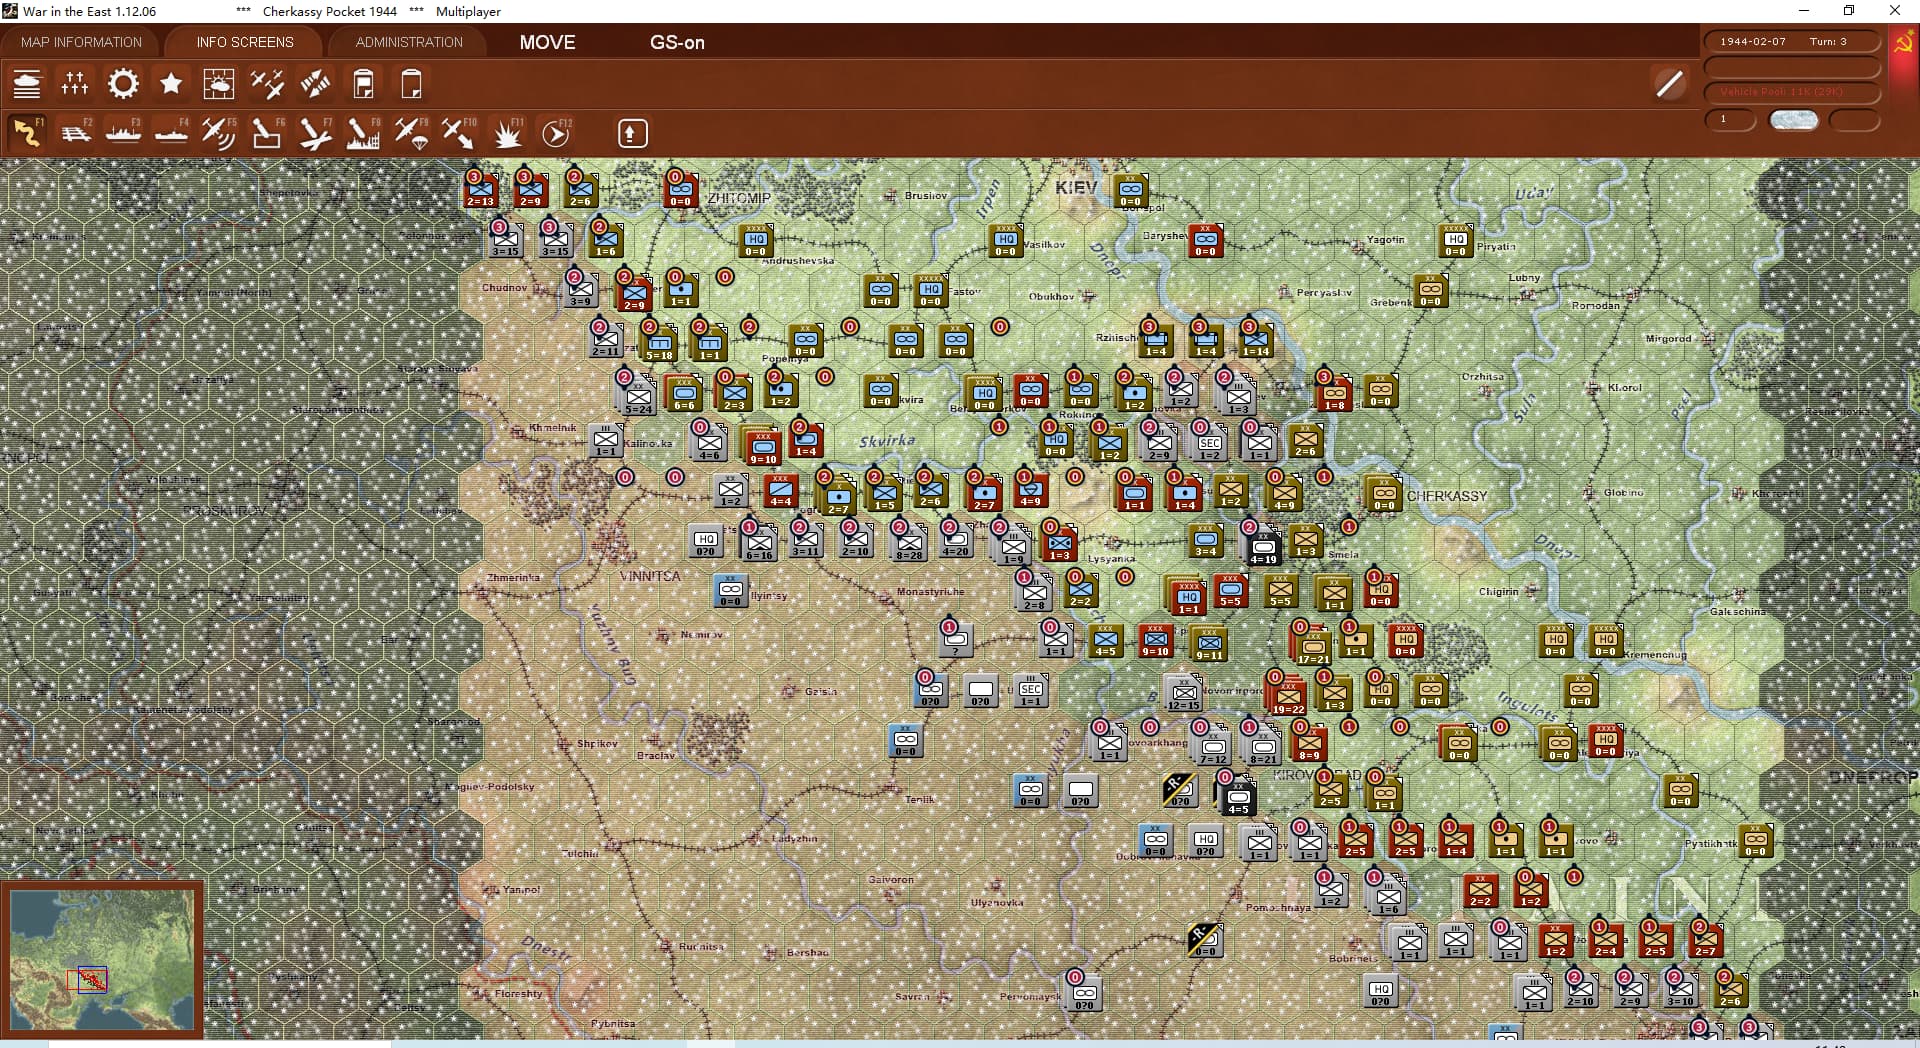The height and width of the screenshot is (1048, 1920).
Task: Open the logistics report with flag icon
Action: [x=363, y=84]
